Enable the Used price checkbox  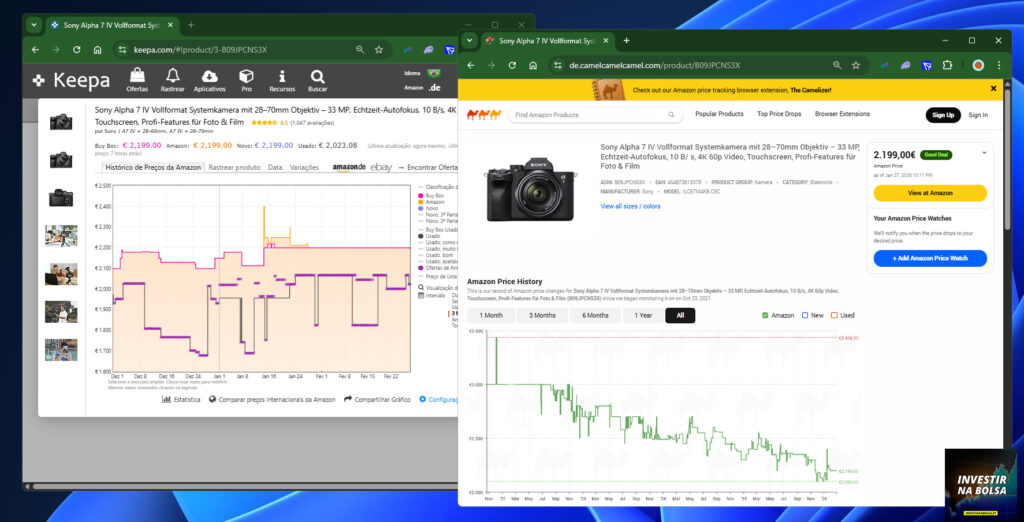click(834, 316)
